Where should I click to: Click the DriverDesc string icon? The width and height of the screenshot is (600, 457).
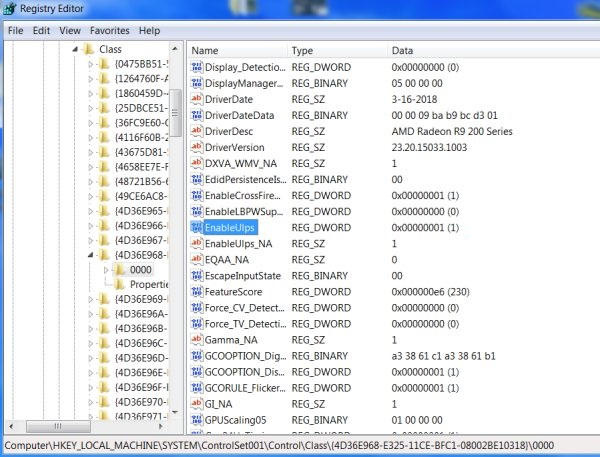click(196, 132)
